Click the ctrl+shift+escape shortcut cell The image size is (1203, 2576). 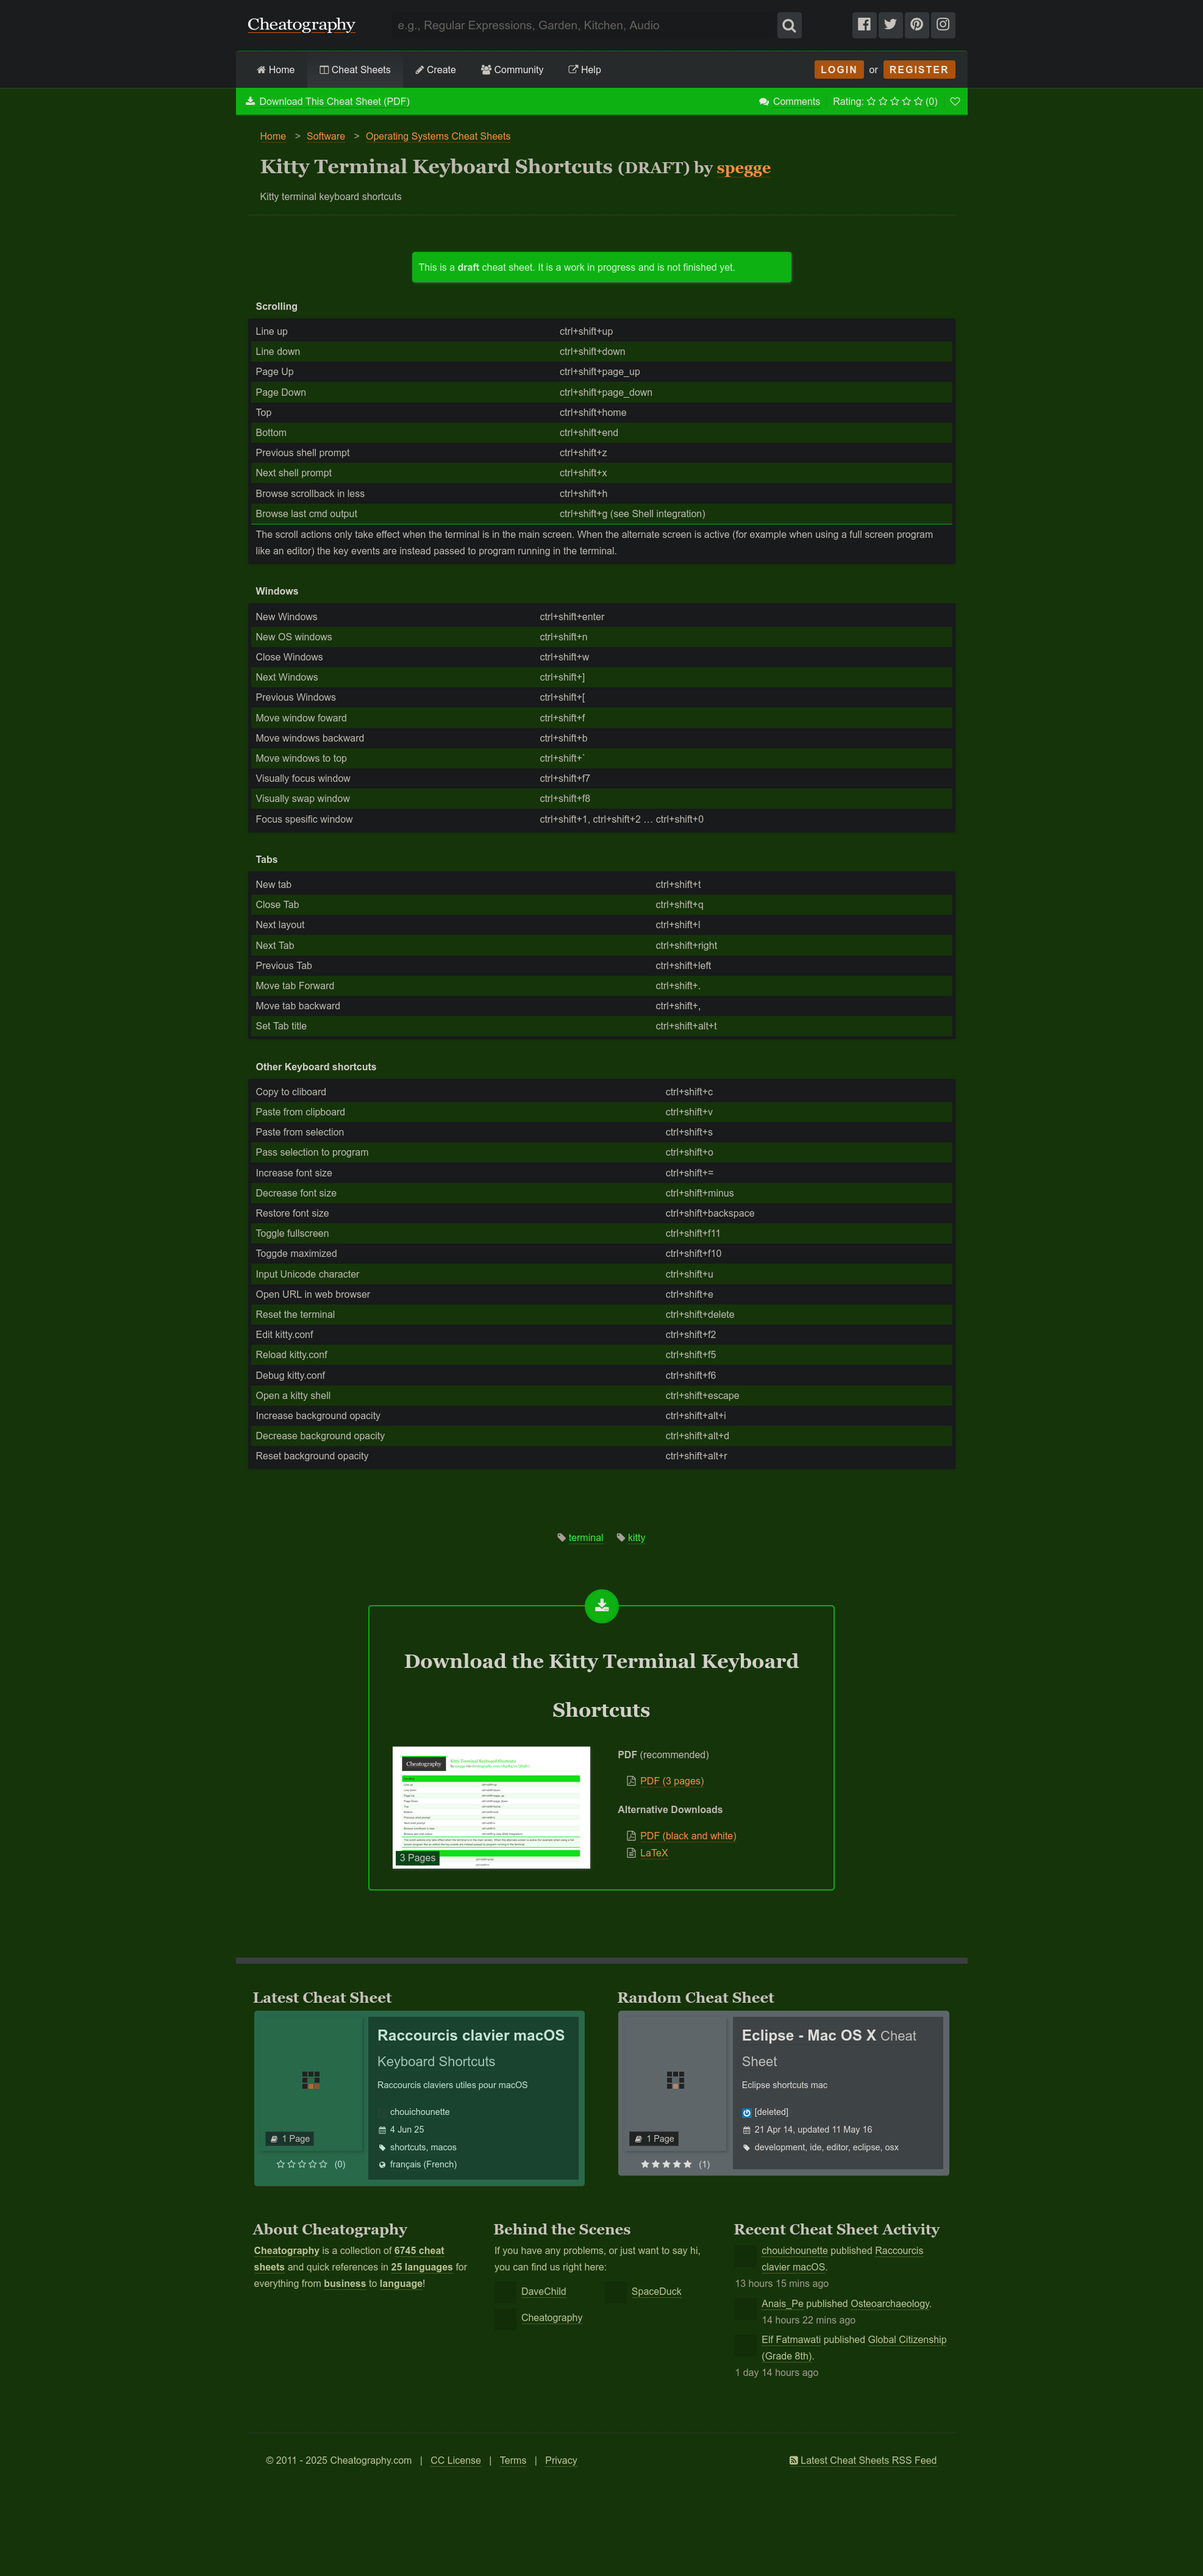pyautogui.click(x=702, y=1395)
